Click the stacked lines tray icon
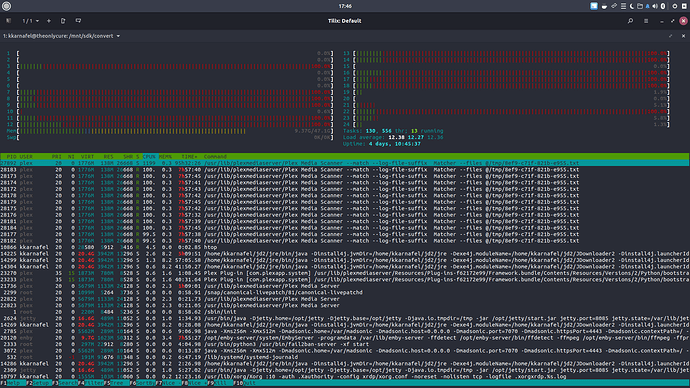Screen dimensions: 690x388 click(x=623, y=6)
